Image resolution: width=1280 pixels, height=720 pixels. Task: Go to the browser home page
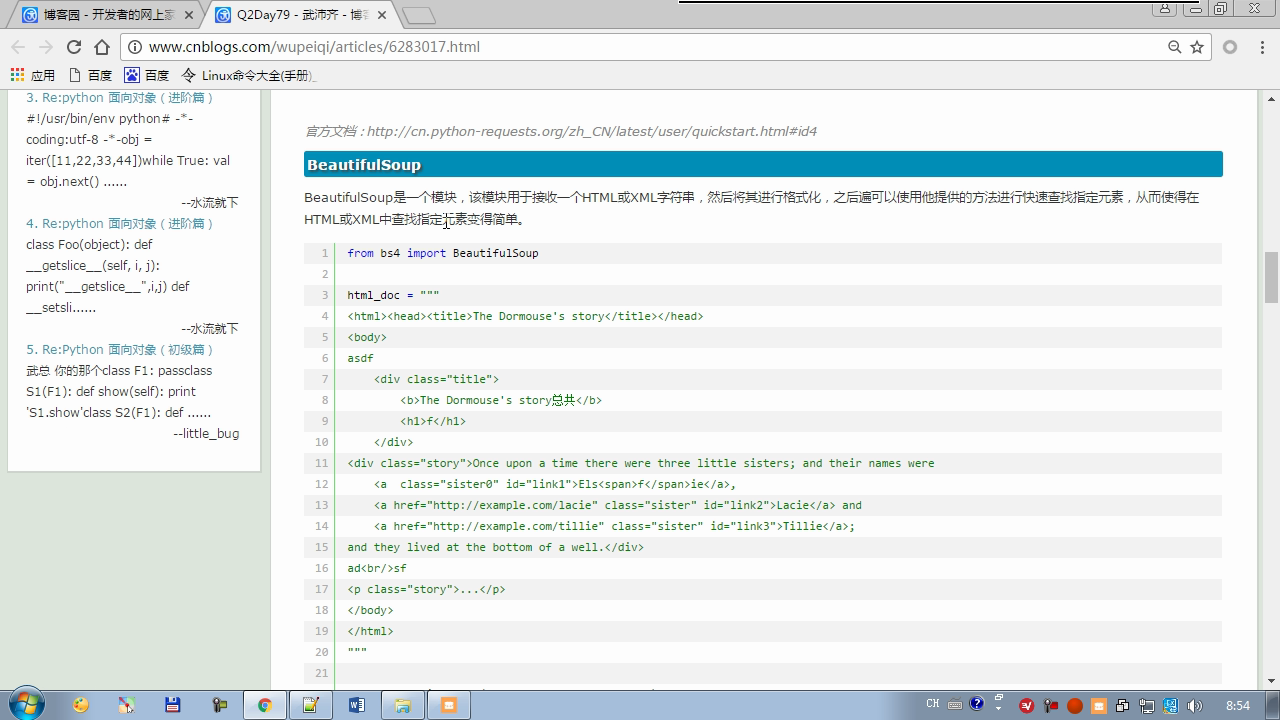[x=102, y=47]
